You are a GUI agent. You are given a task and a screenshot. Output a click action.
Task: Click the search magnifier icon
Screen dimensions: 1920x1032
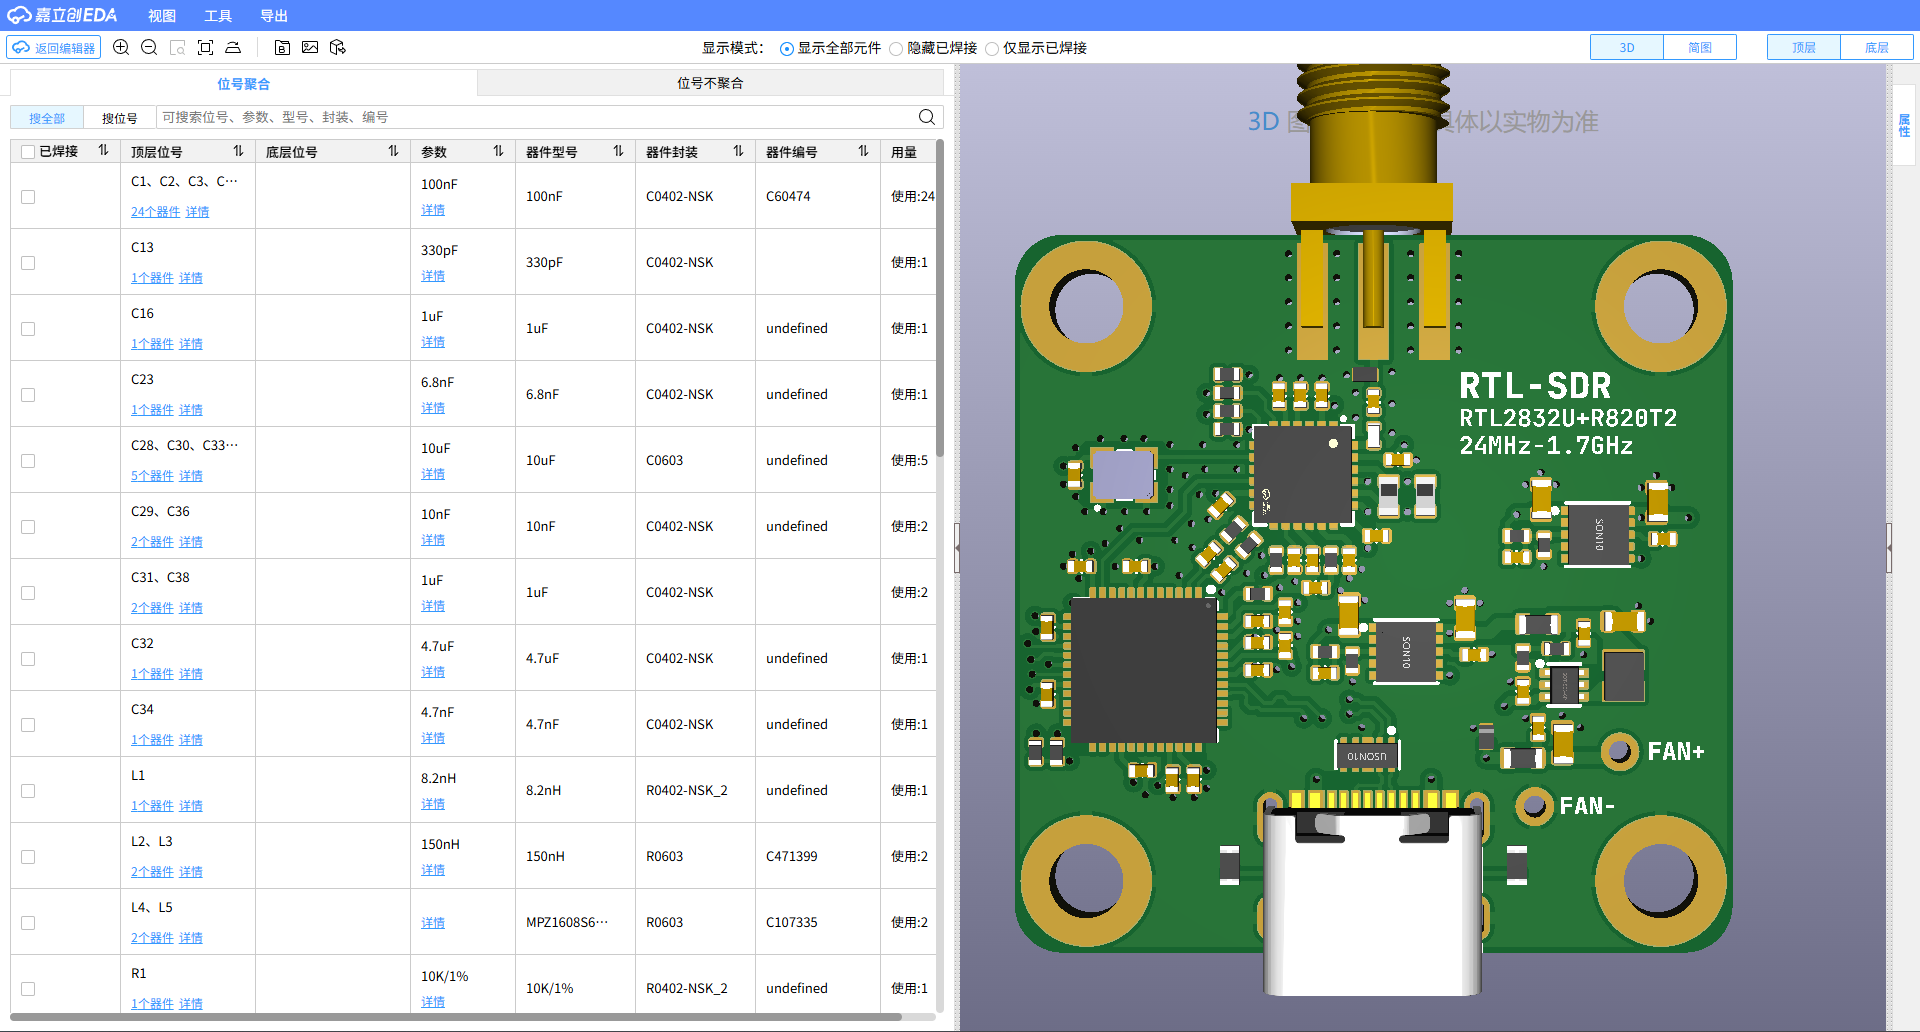point(927,117)
